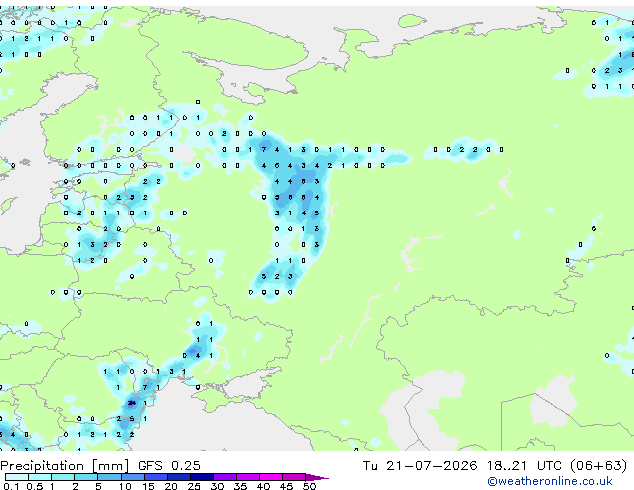The width and height of the screenshot is (634, 490).
Task: Click the 0.1 to 0.5 mm legend swatch
Action: 17,477
